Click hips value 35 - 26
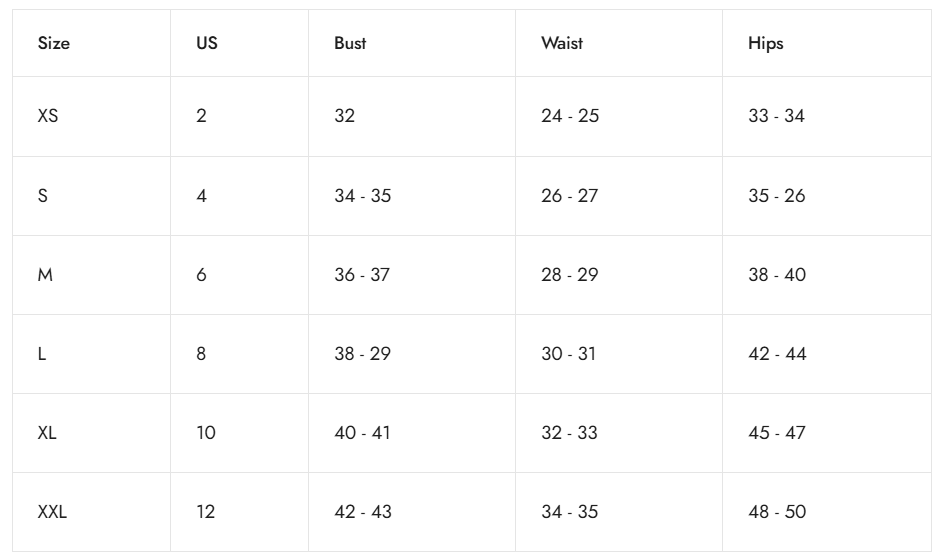 [777, 196]
